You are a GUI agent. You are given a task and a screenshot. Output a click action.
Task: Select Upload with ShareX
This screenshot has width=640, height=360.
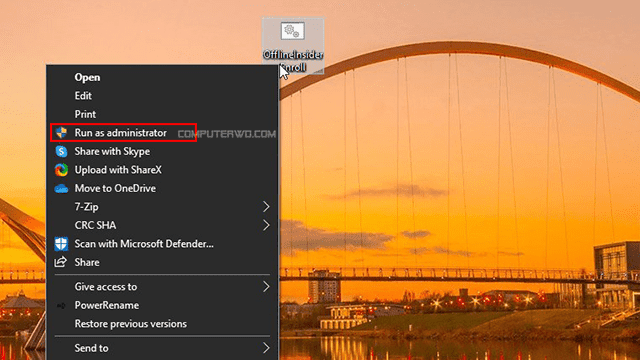coord(162,170)
